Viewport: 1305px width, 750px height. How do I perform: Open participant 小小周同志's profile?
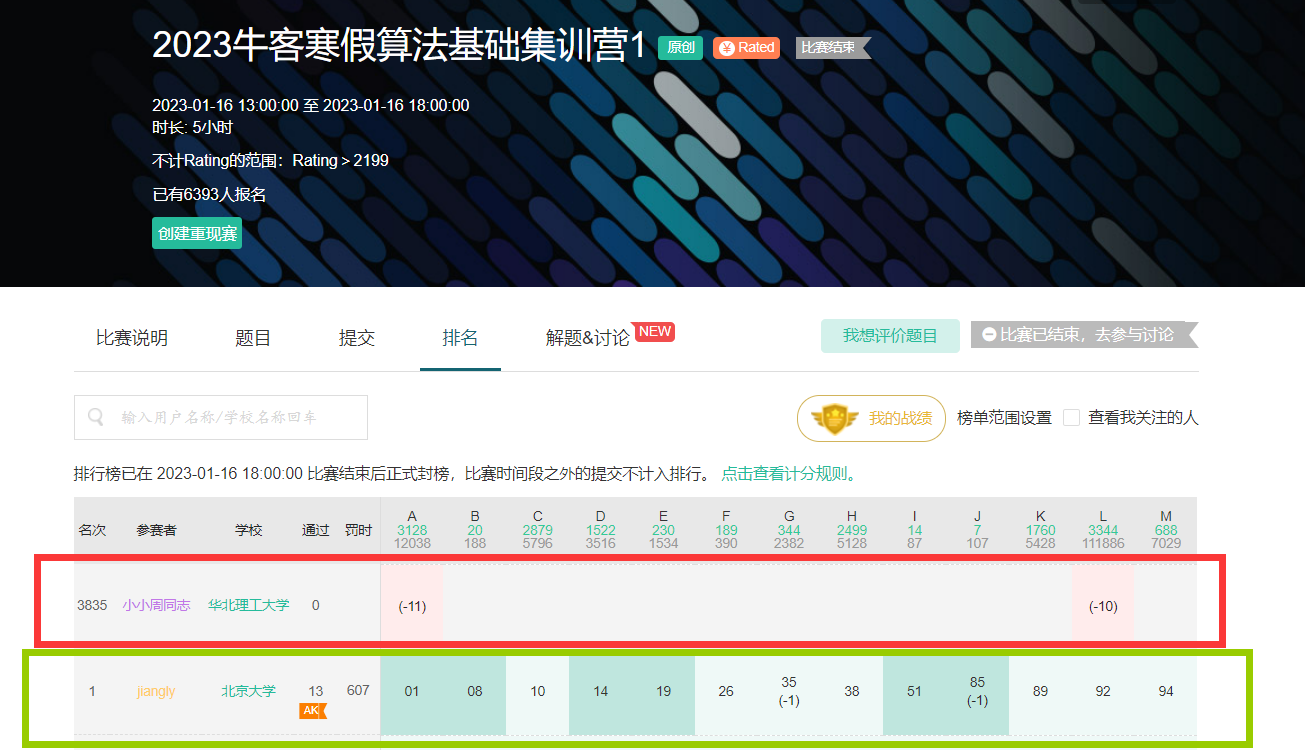pyautogui.click(x=156, y=605)
